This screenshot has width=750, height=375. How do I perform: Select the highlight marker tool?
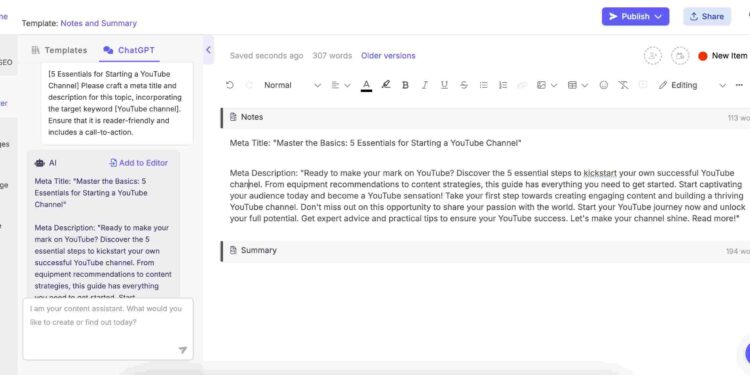(386, 85)
